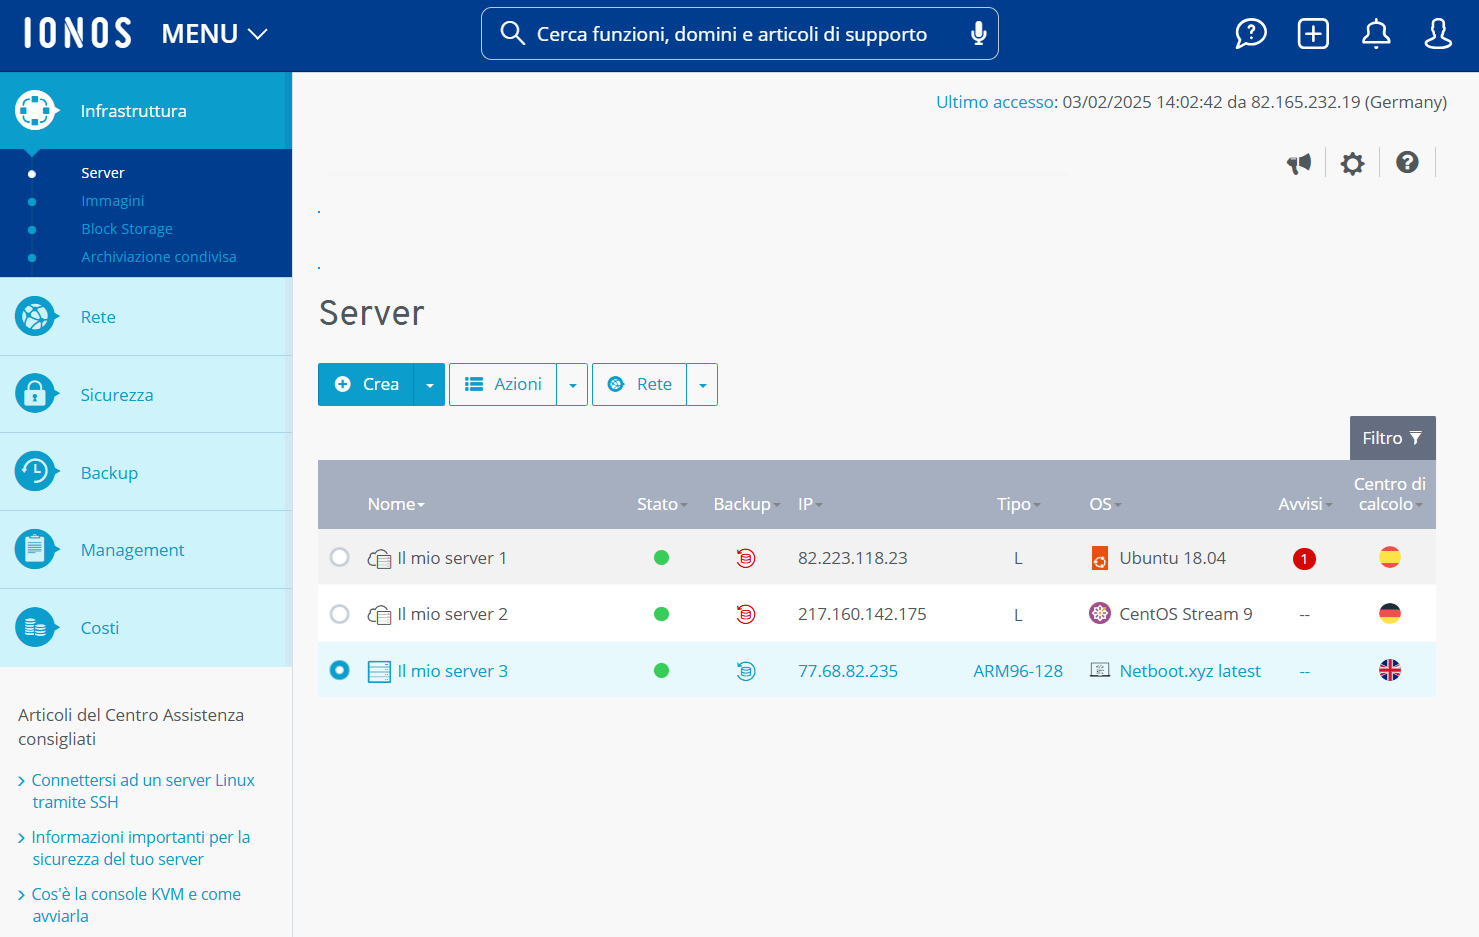Open the Infrastruttura section
The image size is (1479, 937).
click(x=146, y=111)
